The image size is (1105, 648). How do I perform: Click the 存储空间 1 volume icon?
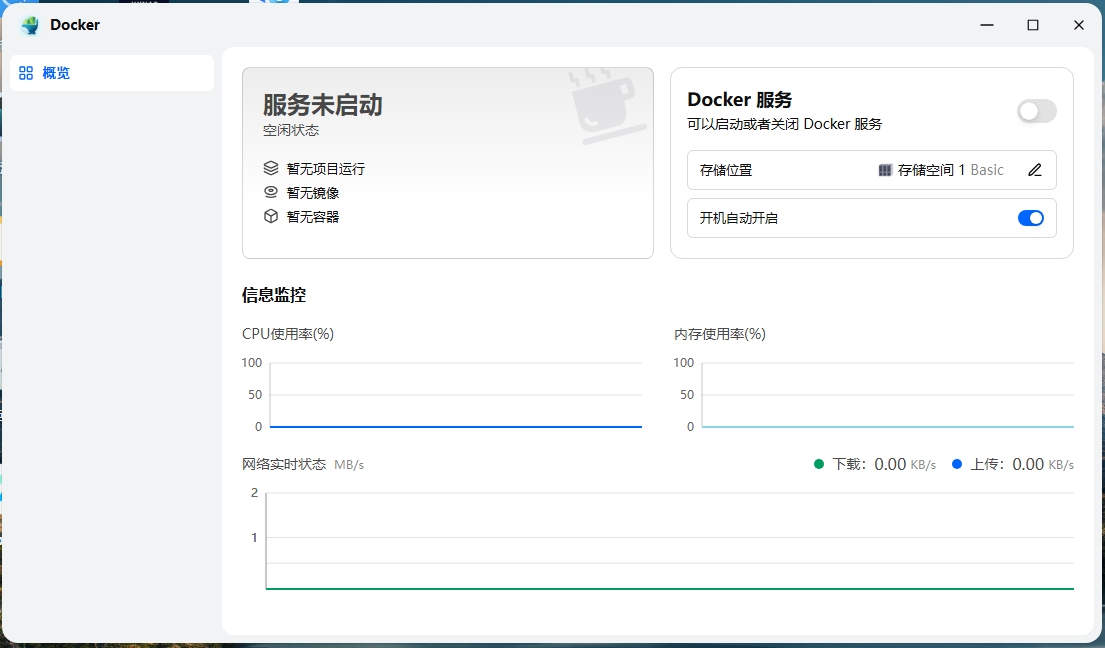pyautogui.click(x=885, y=170)
